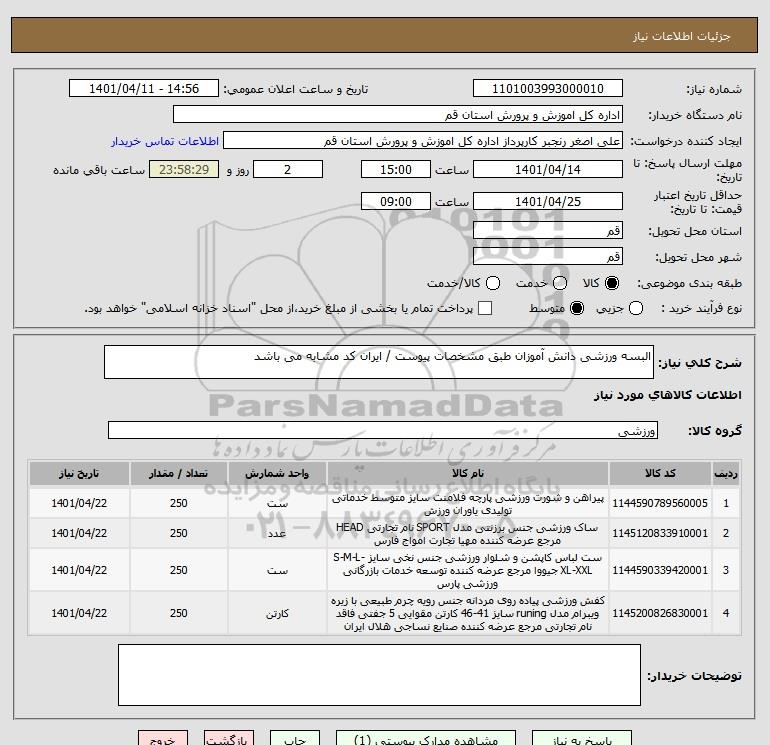Click need date 1401/04/22 in row 3
The height and width of the screenshot is (745, 770).
pyautogui.click(x=79, y=570)
